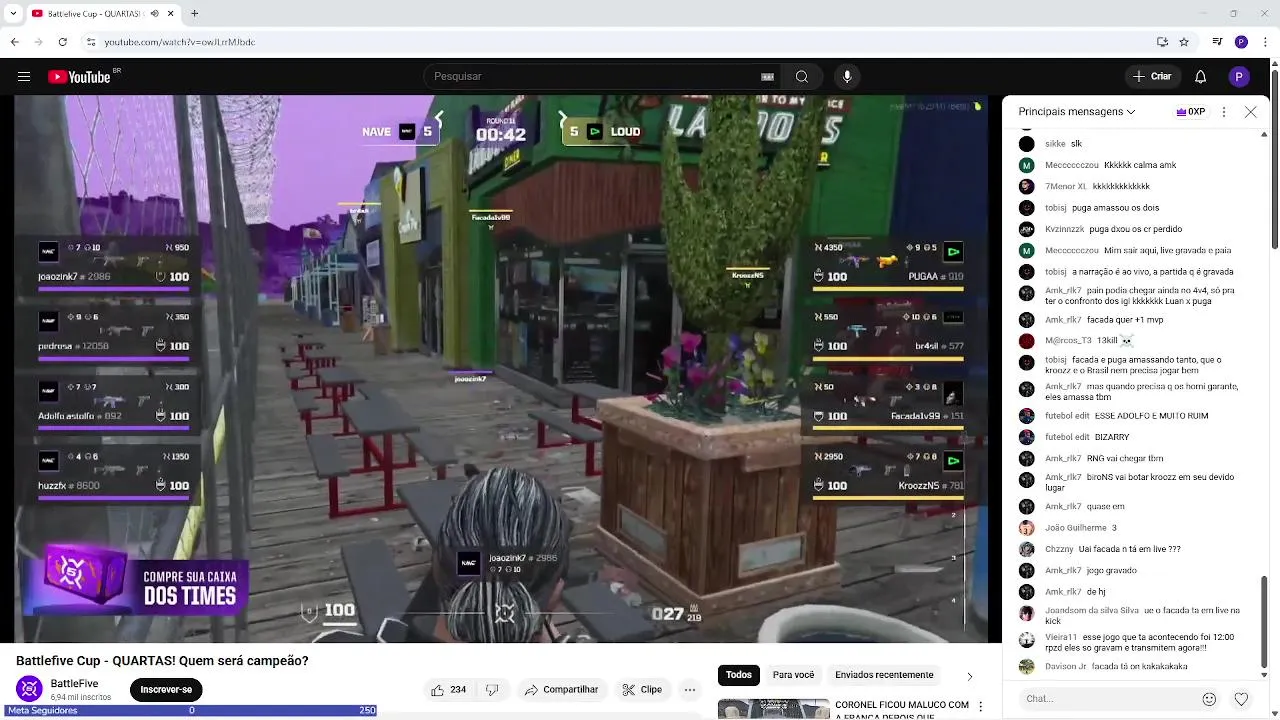Click Compartilhar share button

point(561,690)
